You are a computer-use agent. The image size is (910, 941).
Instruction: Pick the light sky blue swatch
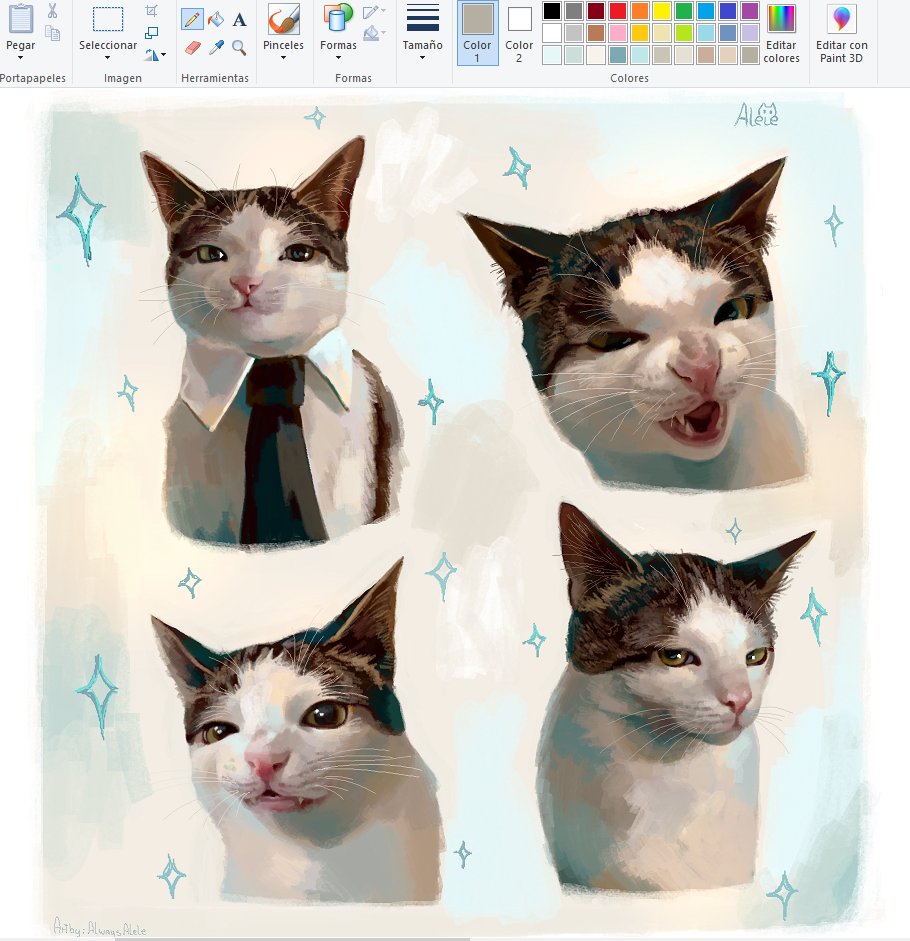pos(706,33)
